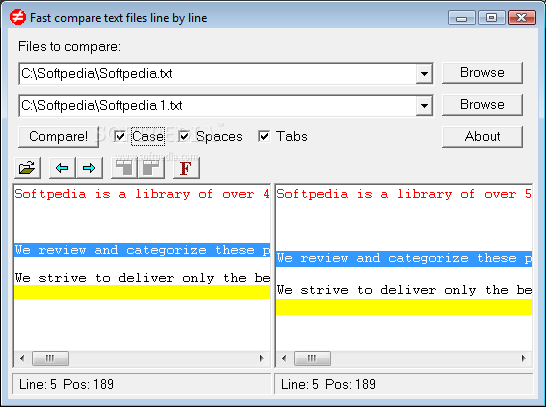
Task: Click the second gray layout toolbar icon
Action: 151,168
